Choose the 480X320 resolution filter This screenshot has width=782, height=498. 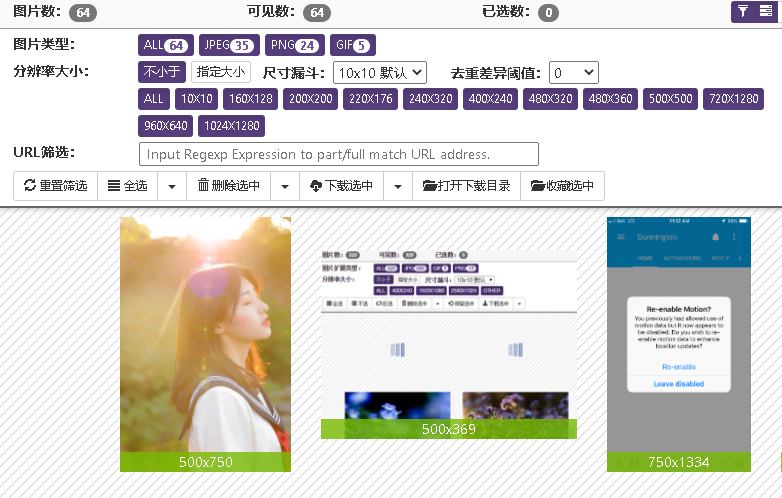(x=550, y=99)
